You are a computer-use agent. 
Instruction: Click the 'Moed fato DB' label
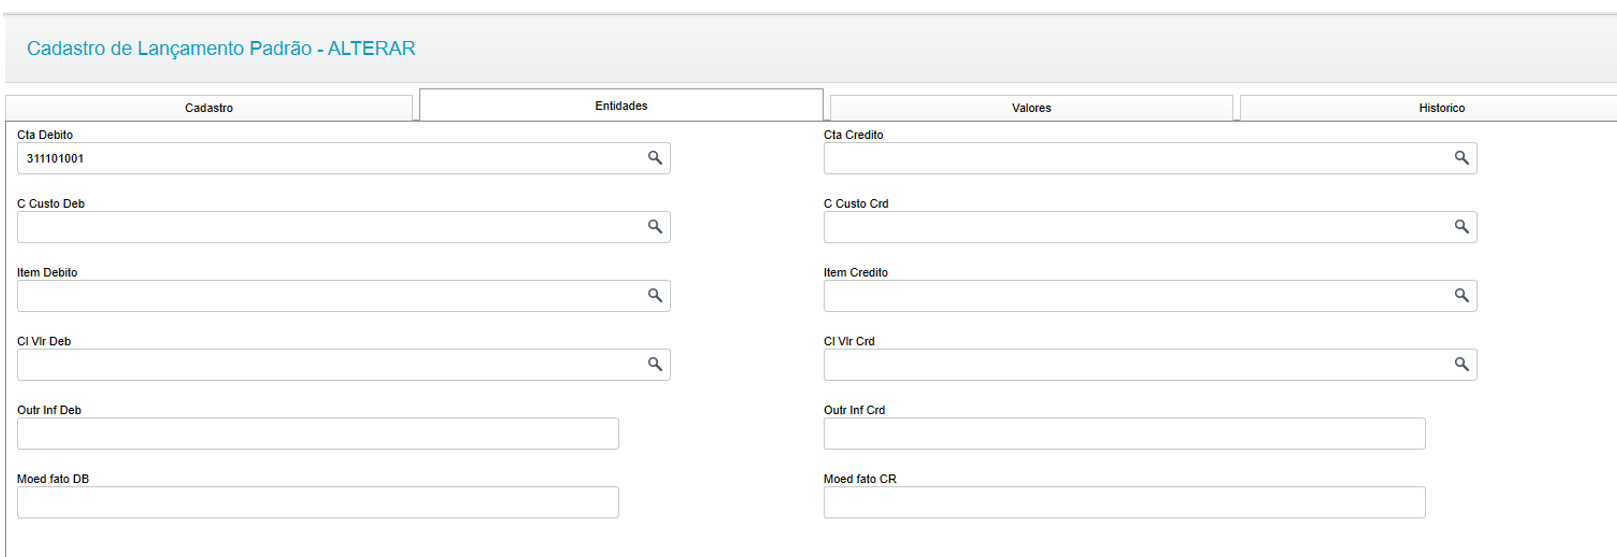click(x=53, y=480)
